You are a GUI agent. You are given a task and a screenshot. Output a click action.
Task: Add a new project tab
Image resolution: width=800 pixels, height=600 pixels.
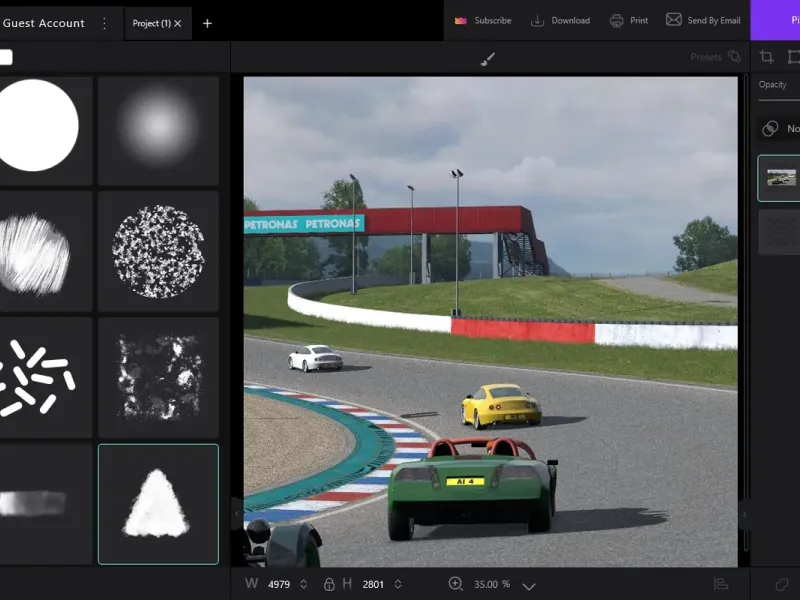[x=207, y=23]
